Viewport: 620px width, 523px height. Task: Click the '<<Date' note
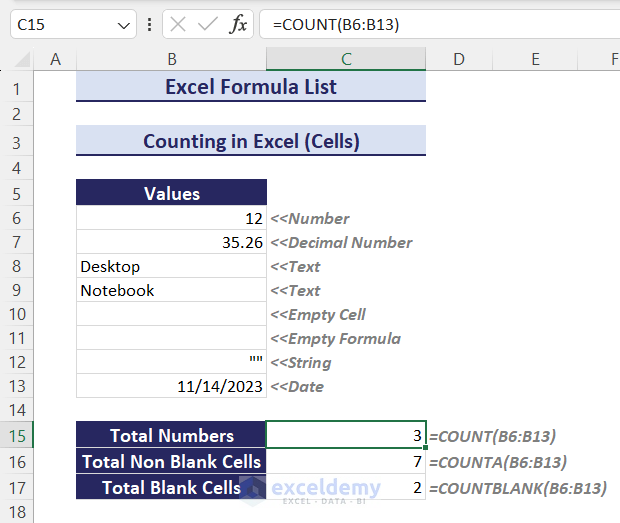(x=297, y=387)
